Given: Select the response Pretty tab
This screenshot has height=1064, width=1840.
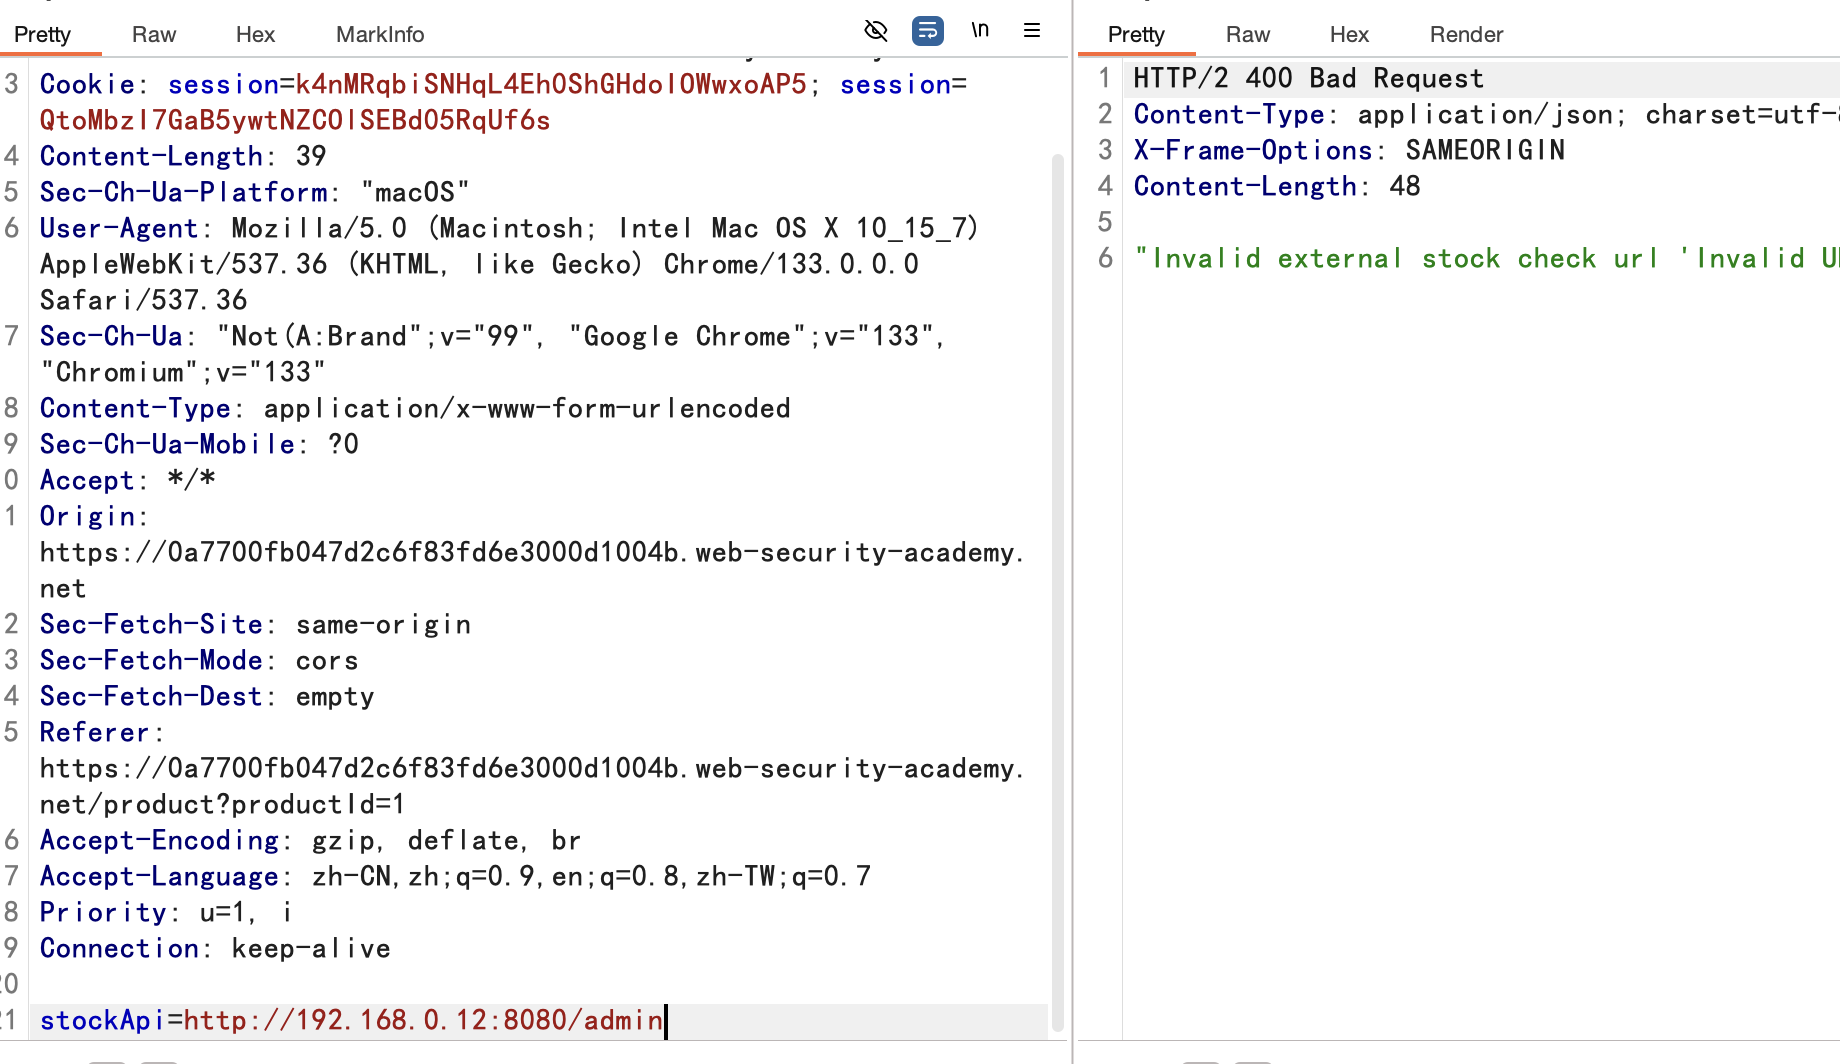Looking at the screenshot, I should point(1135,35).
